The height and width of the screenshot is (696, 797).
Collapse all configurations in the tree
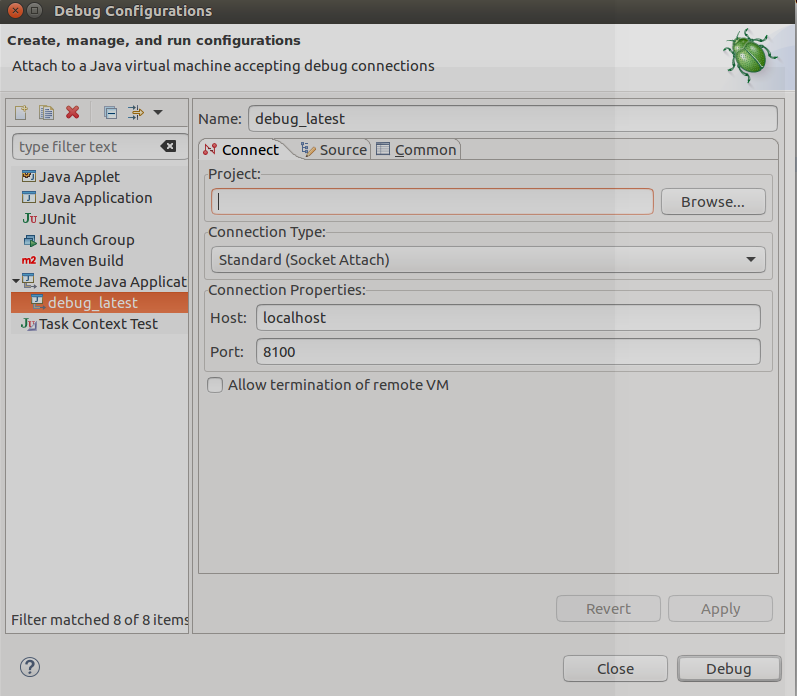(111, 112)
